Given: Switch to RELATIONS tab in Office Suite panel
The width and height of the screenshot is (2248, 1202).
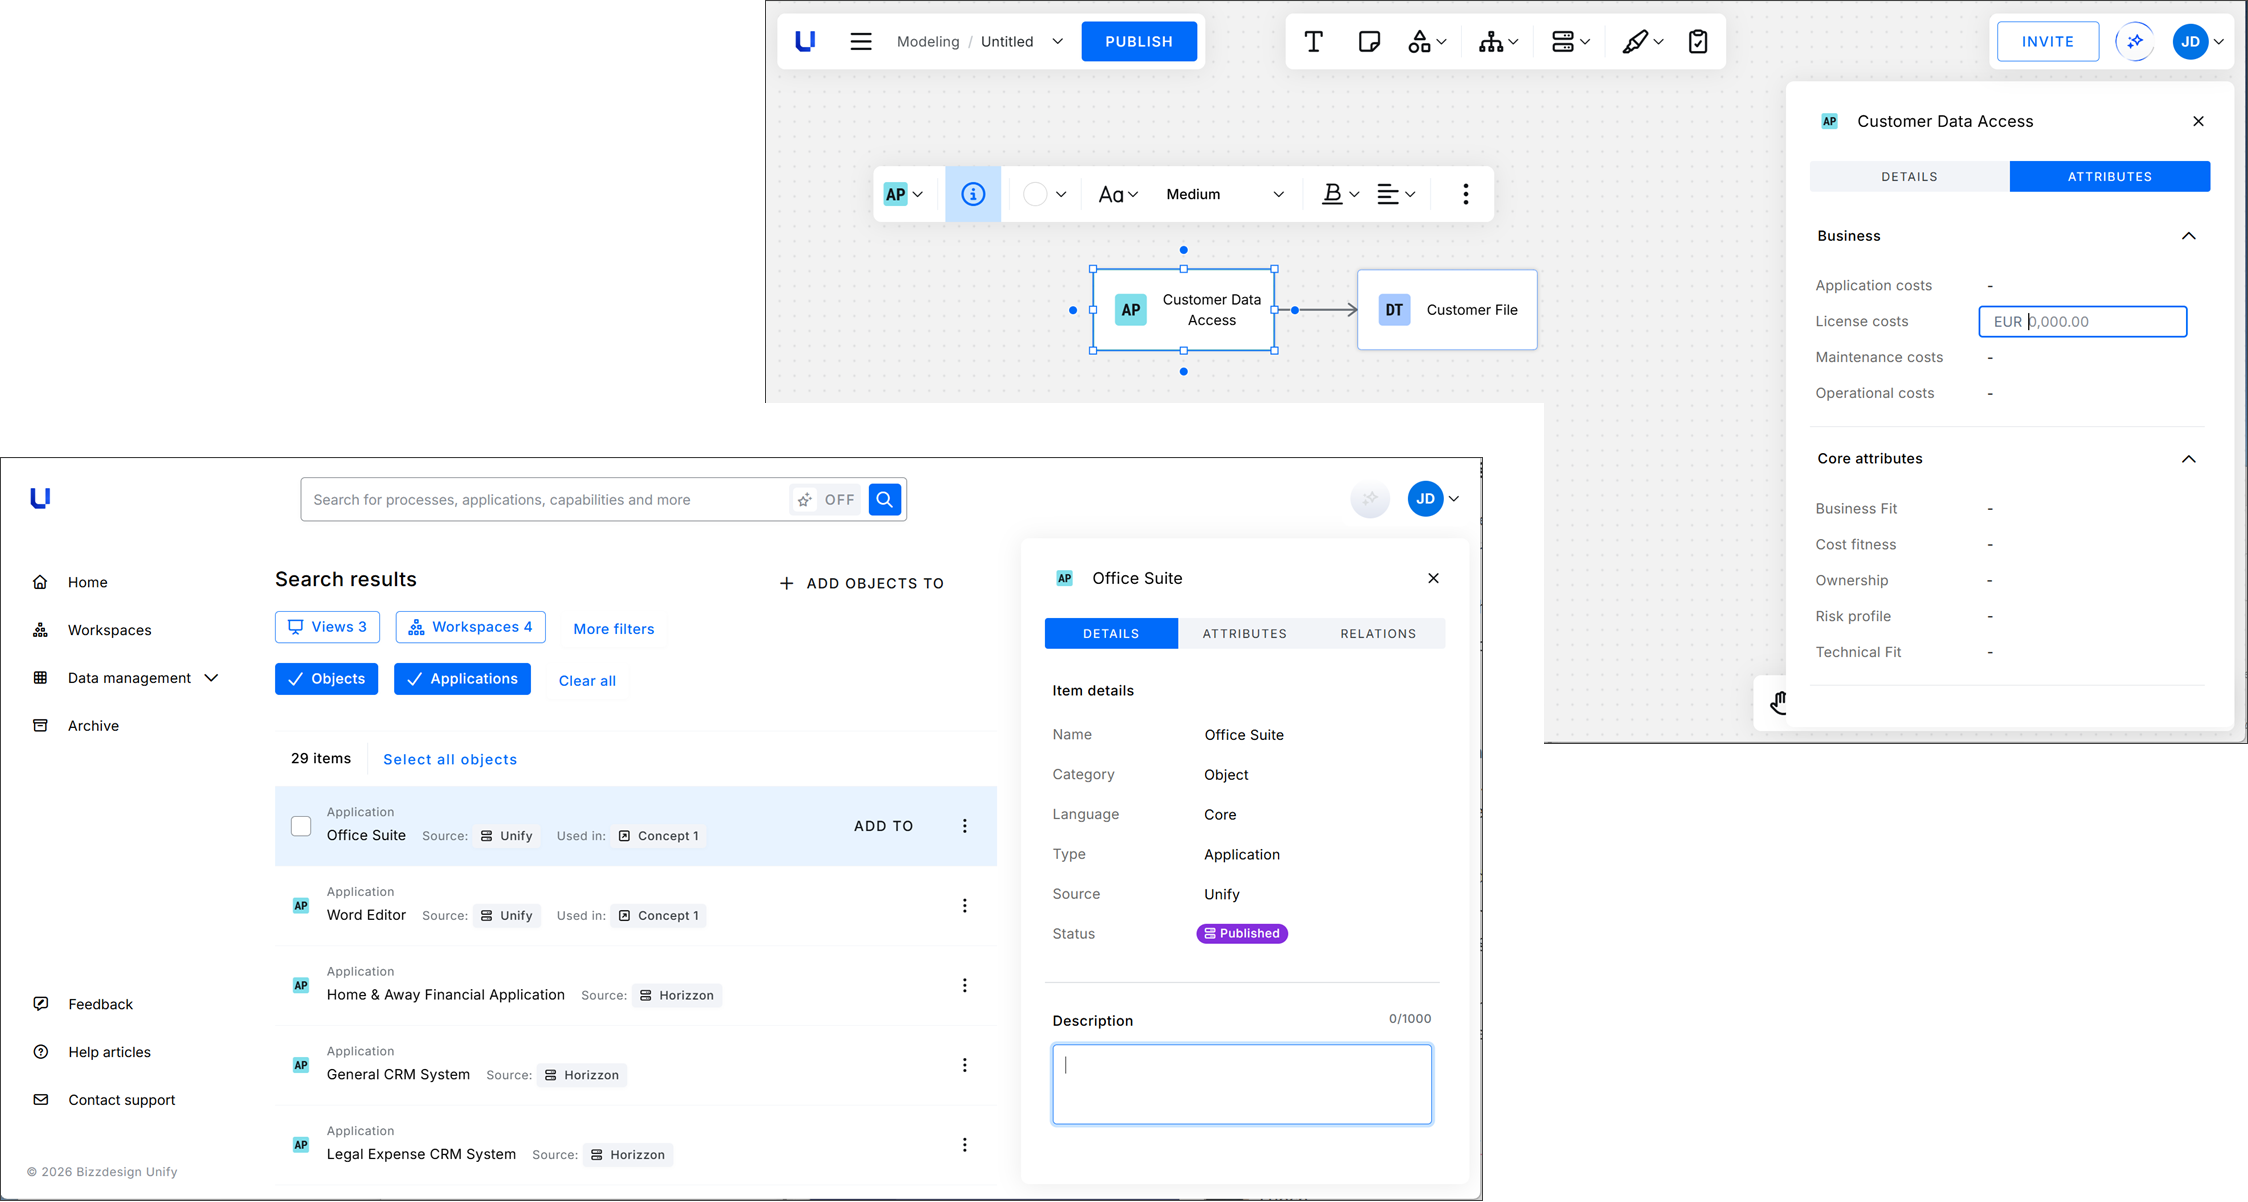Looking at the screenshot, I should pos(1378,633).
